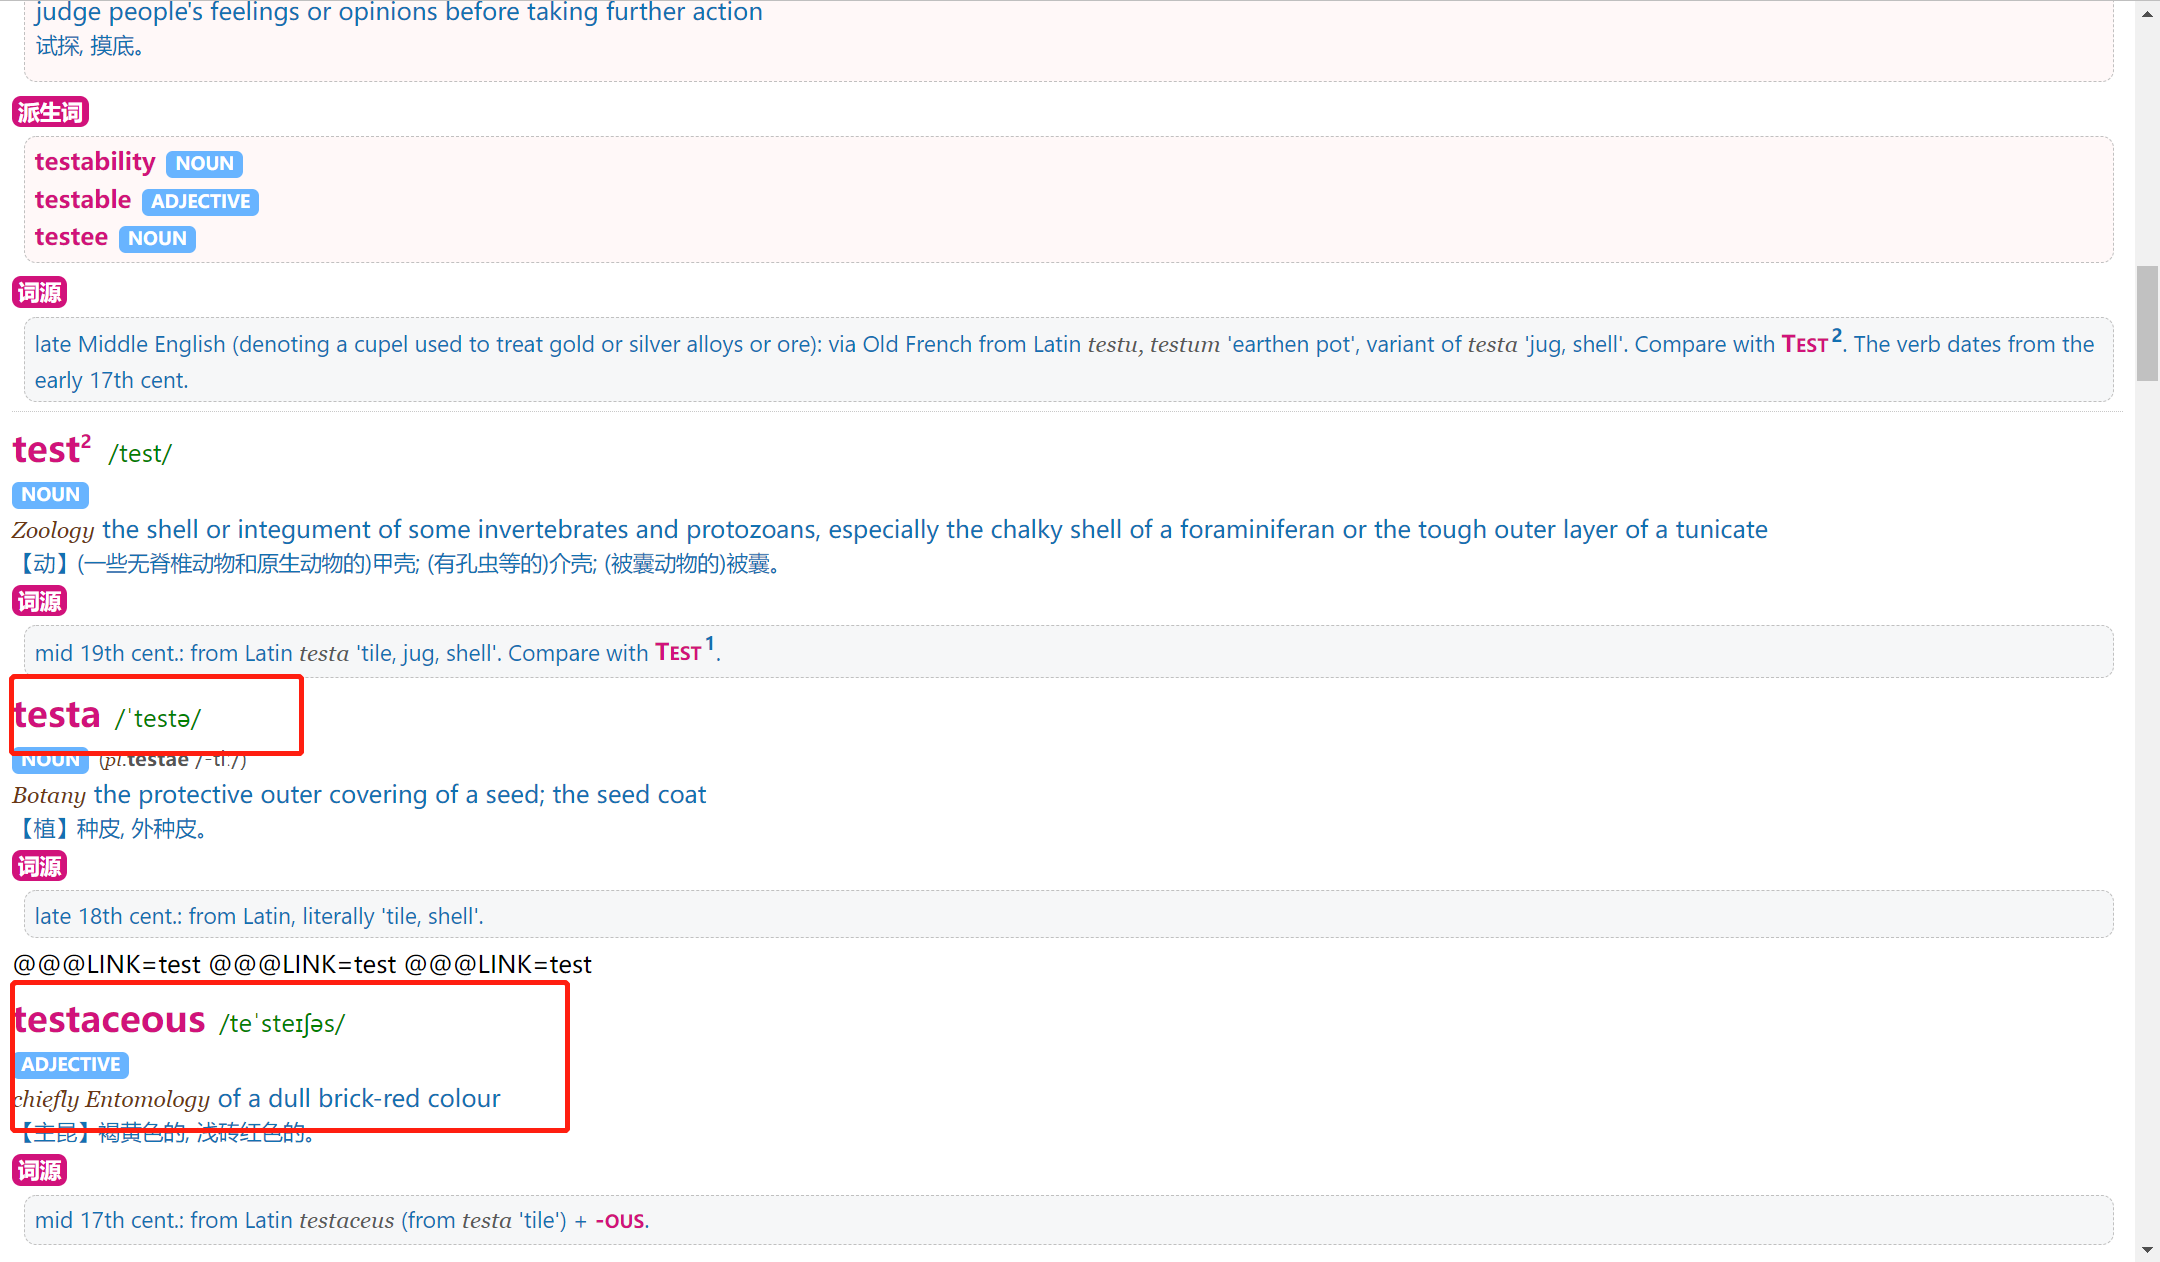Follow the -OUS suffix link

click(621, 1221)
